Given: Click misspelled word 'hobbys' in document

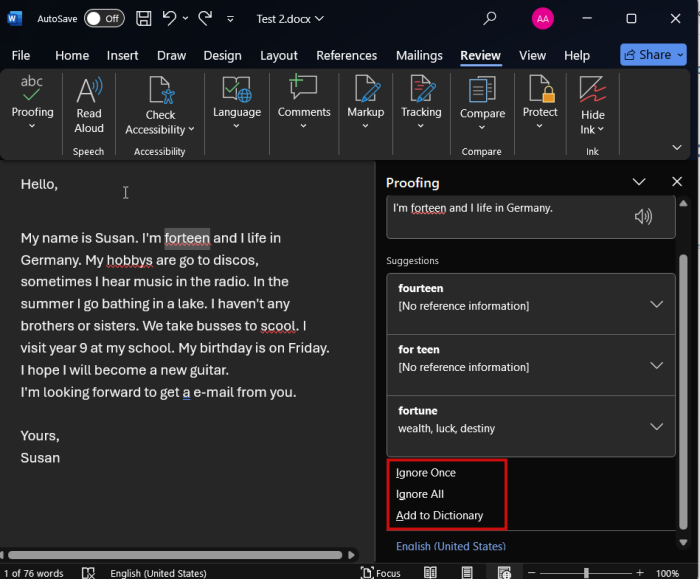Looking at the screenshot, I should click(129, 260).
